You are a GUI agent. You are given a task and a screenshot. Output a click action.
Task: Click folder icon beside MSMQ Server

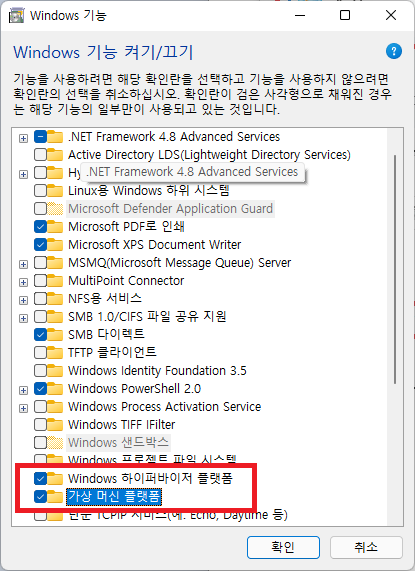click(55, 263)
